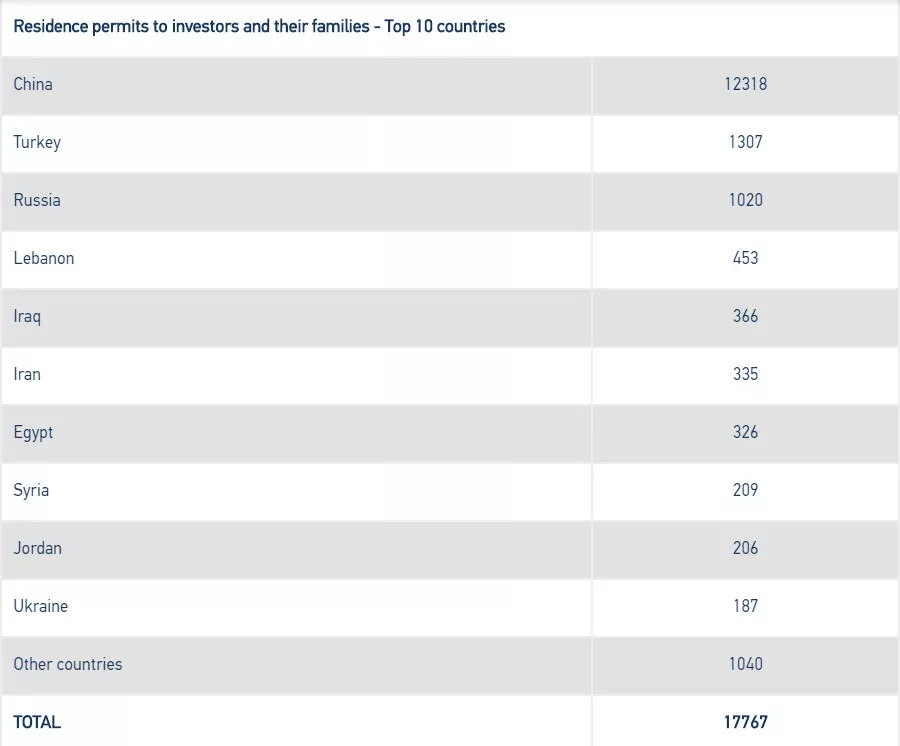Click the table title about residence permits
Screen dimensions: 900x746
pos(259,27)
